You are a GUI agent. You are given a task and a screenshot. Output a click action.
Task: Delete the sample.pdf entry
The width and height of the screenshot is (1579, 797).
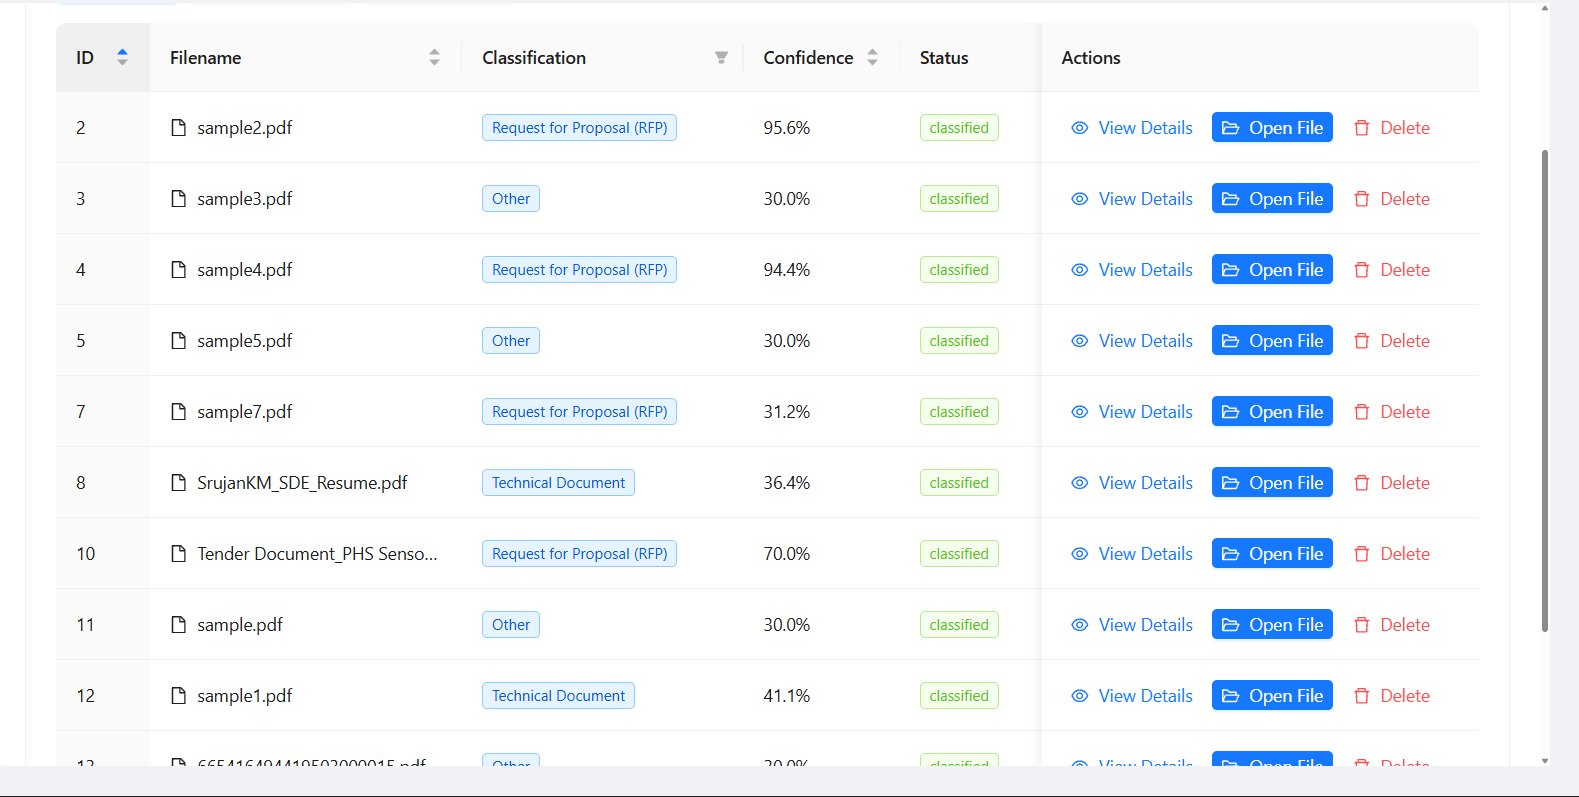[1391, 624]
